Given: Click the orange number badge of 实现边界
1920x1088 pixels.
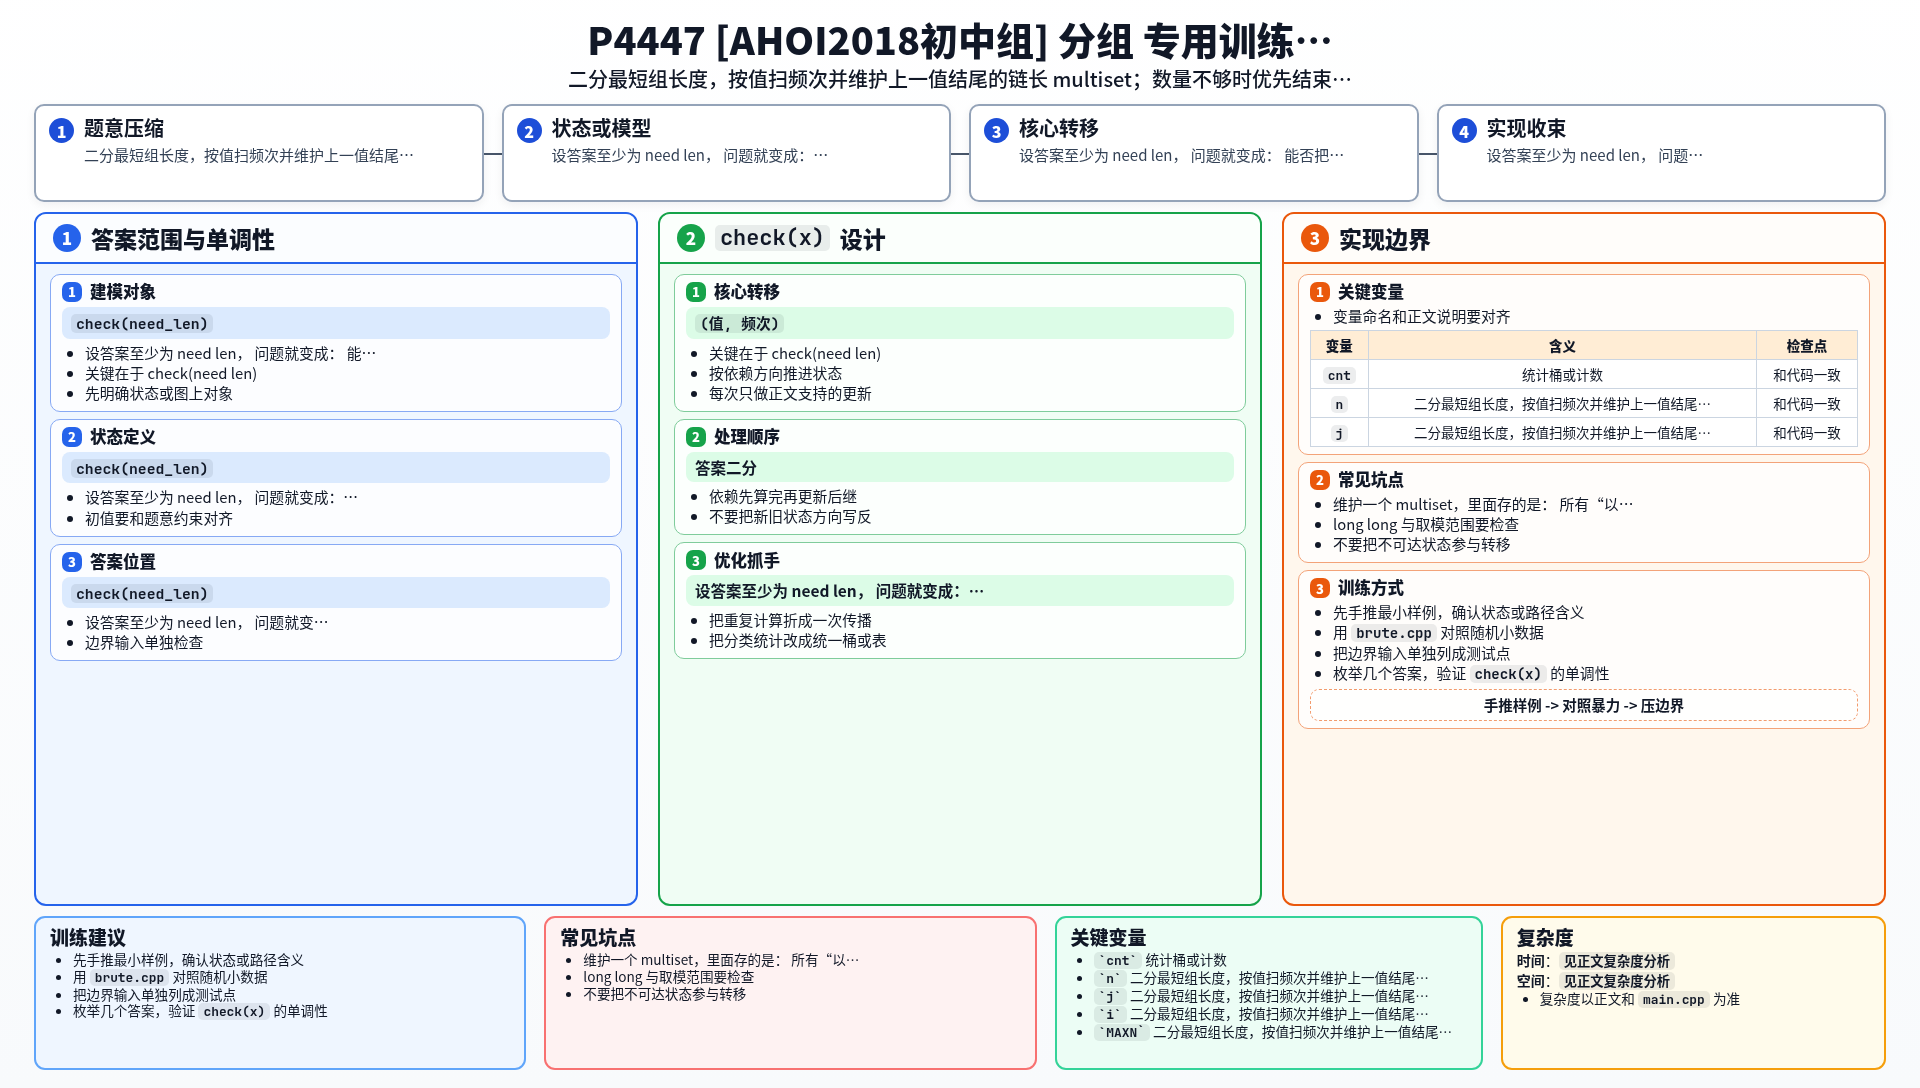Looking at the screenshot, I should 1315,238.
